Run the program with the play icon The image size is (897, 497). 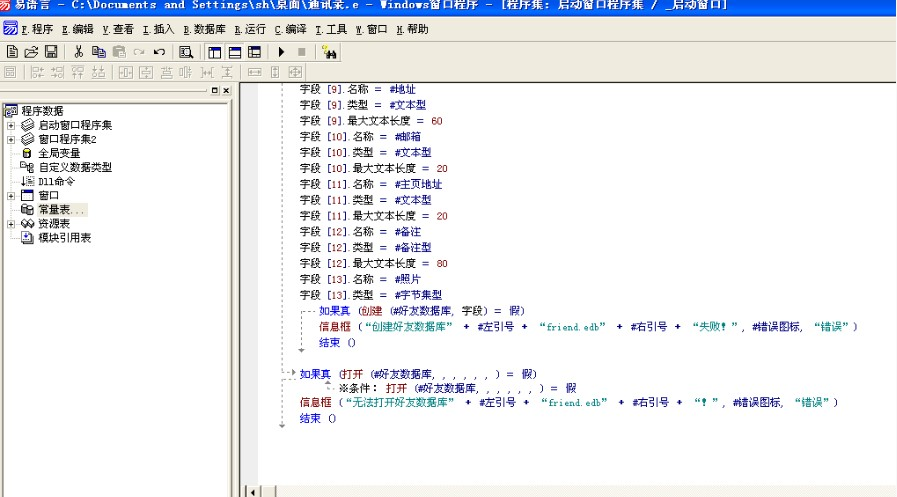[281, 51]
